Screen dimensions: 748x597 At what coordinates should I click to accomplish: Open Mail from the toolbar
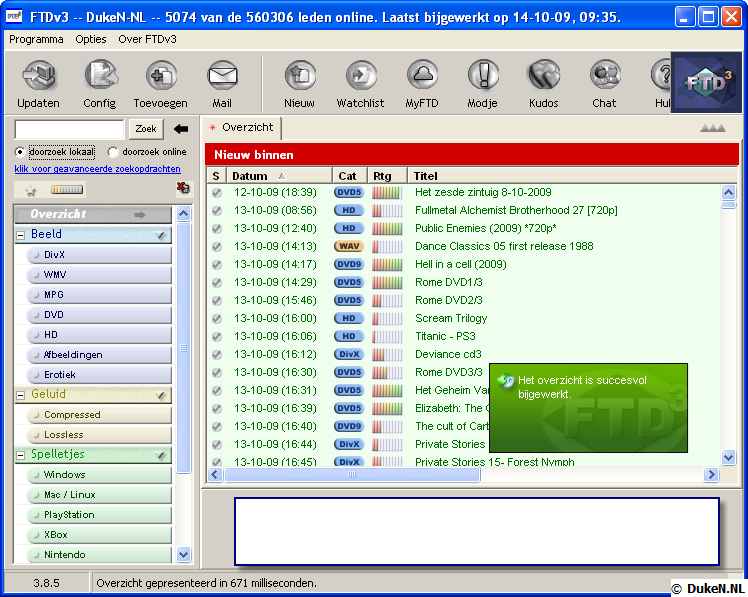(x=222, y=76)
